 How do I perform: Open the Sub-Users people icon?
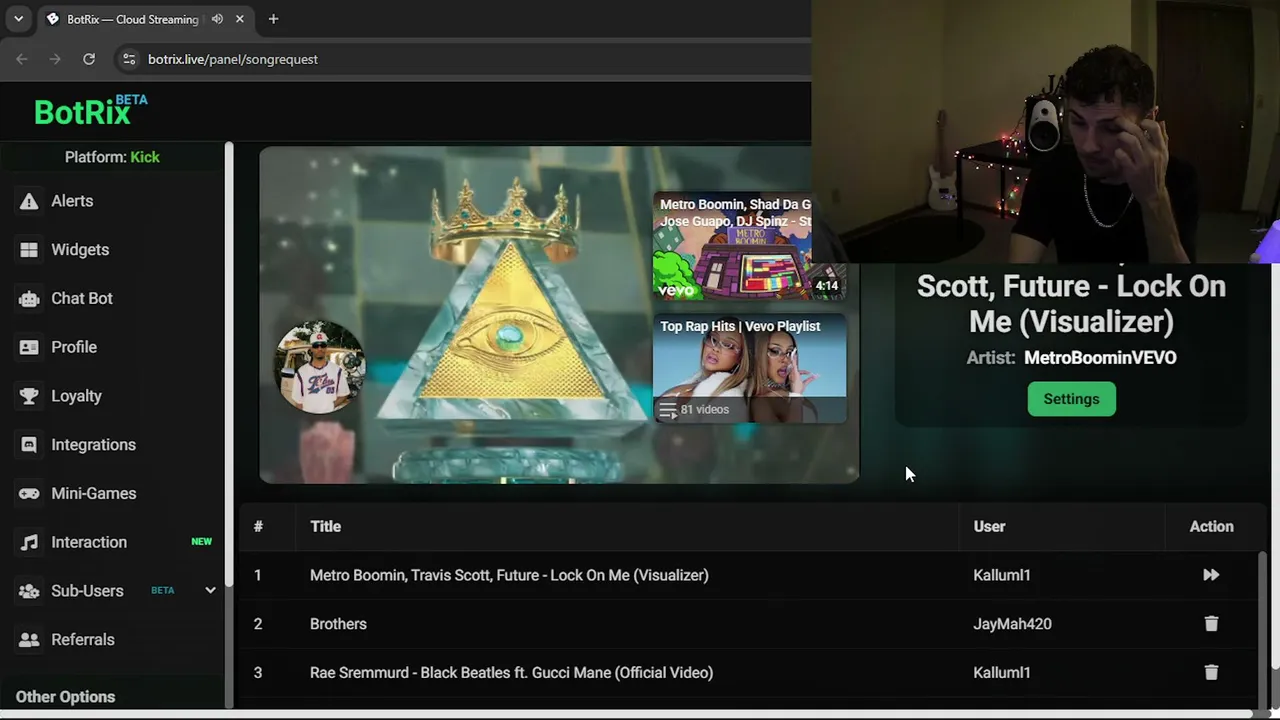click(29, 591)
